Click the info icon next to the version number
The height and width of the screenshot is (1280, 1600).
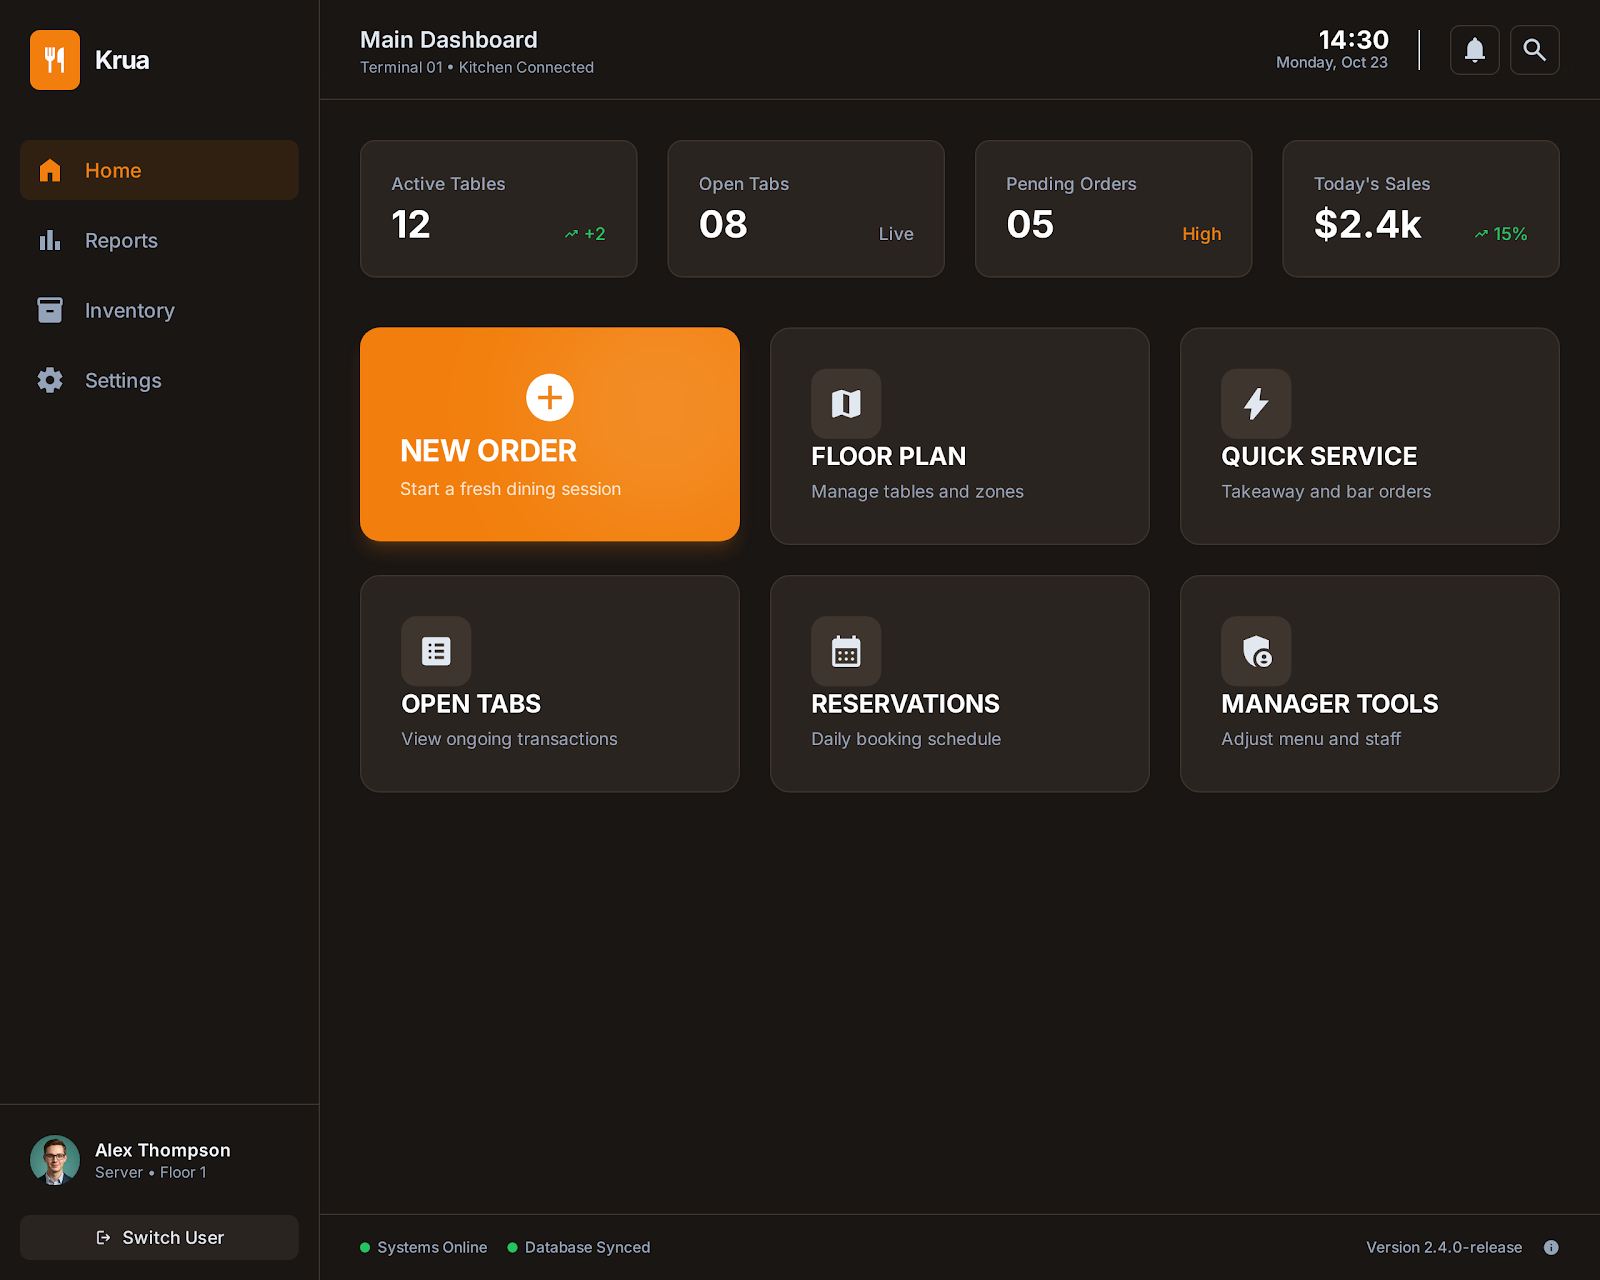pyautogui.click(x=1551, y=1247)
